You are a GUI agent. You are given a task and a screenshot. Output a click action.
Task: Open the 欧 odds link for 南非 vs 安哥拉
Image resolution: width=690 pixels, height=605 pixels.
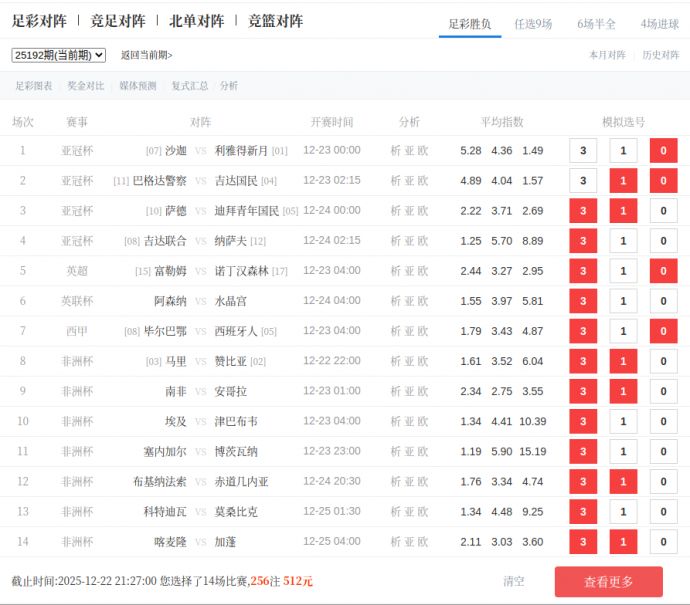(x=423, y=391)
